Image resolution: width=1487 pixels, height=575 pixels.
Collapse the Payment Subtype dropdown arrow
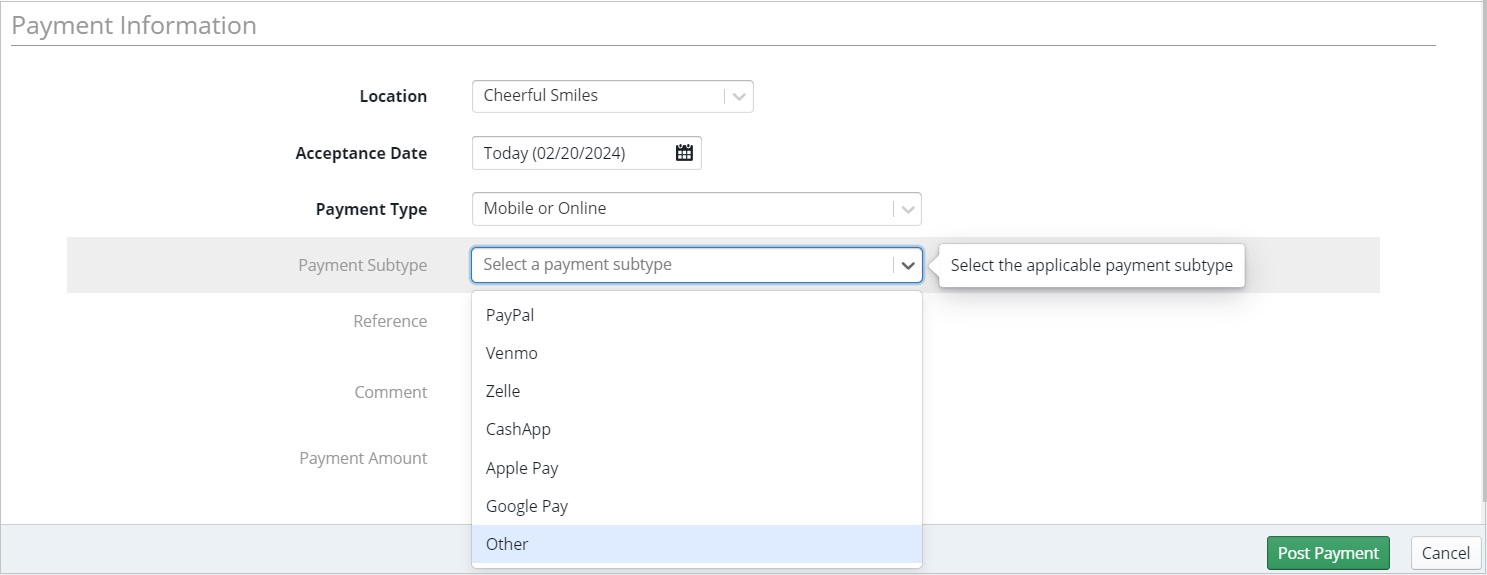click(907, 266)
